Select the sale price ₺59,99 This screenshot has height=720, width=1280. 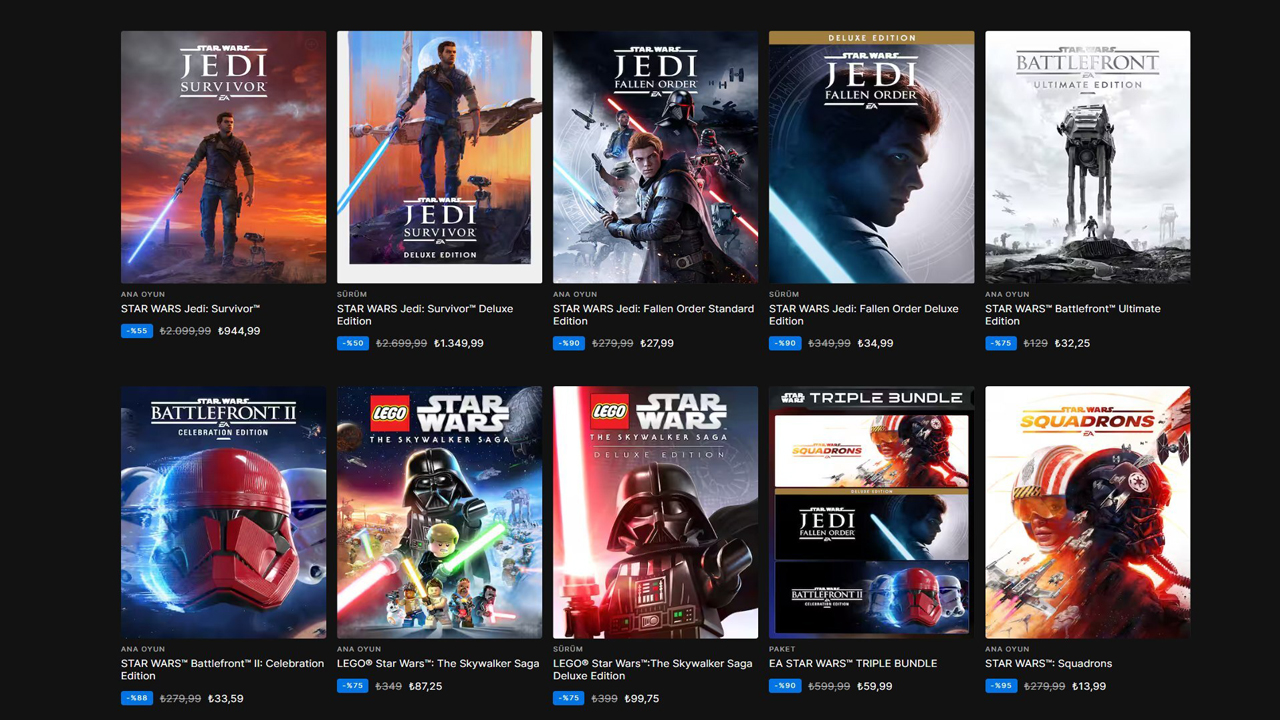tap(875, 686)
